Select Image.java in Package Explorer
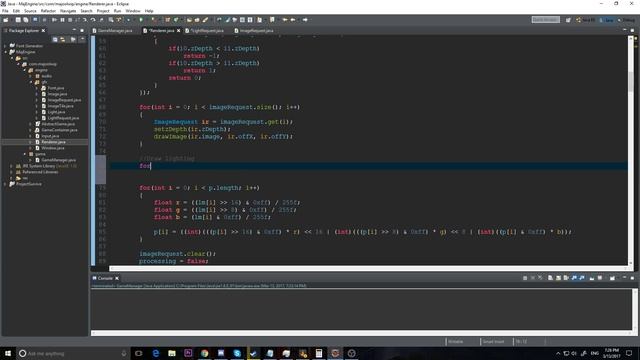This screenshot has width=640, height=360. click(x=57, y=94)
